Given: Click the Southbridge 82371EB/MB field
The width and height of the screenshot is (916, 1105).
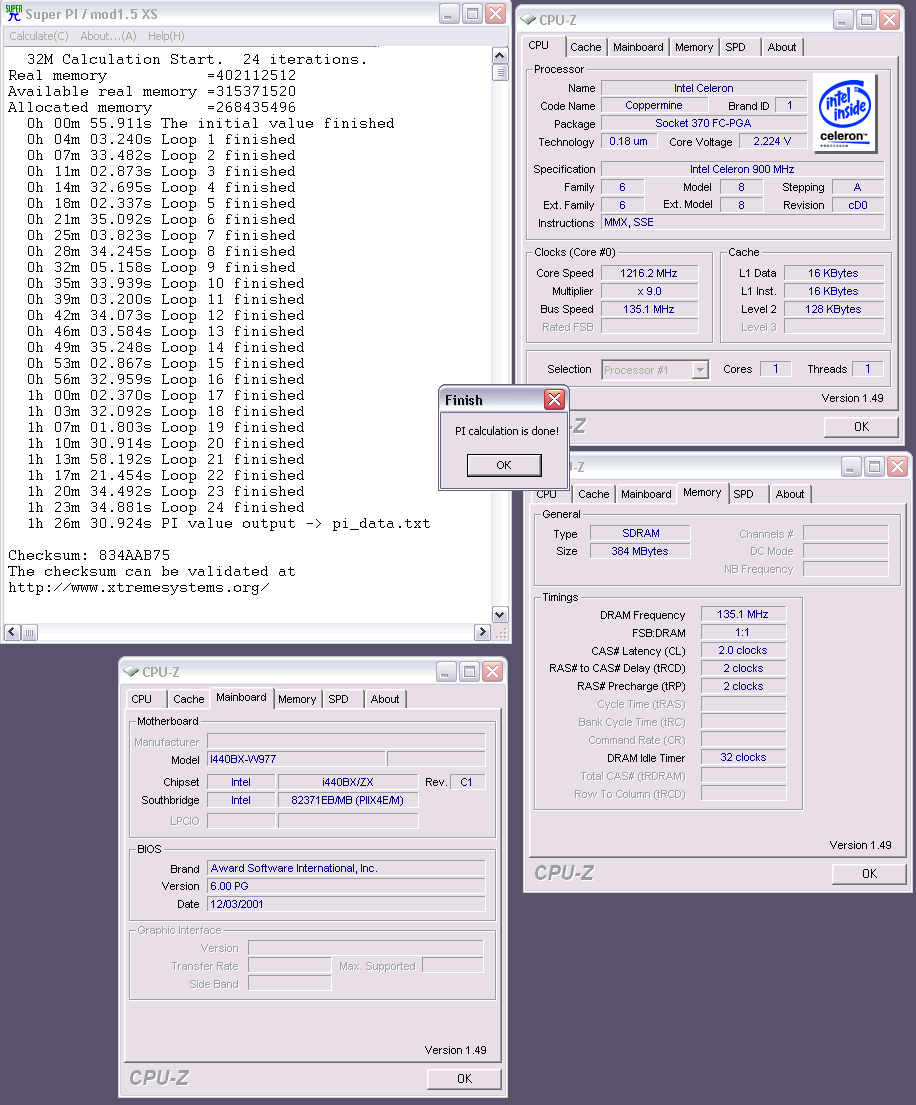Looking at the screenshot, I should [x=348, y=800].
